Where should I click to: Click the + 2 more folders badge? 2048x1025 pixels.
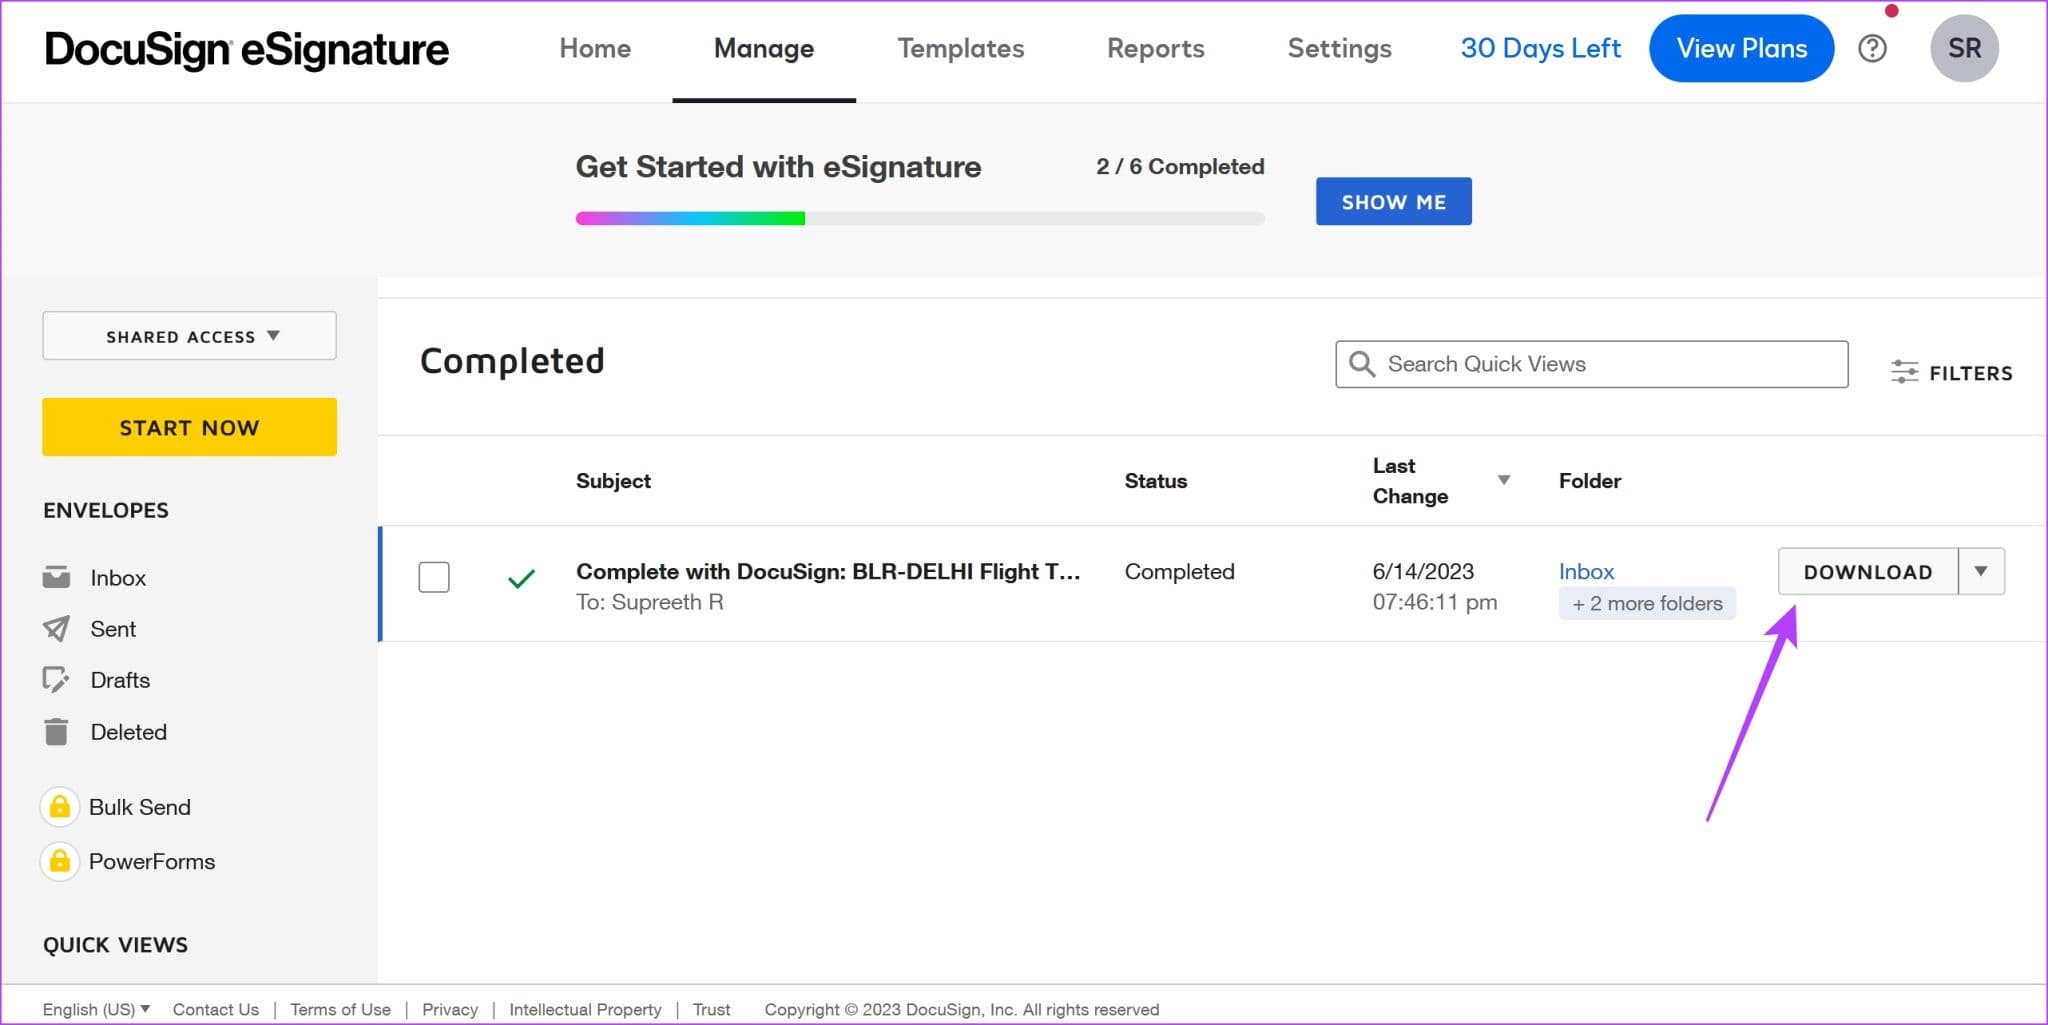tap(1647, 603)
